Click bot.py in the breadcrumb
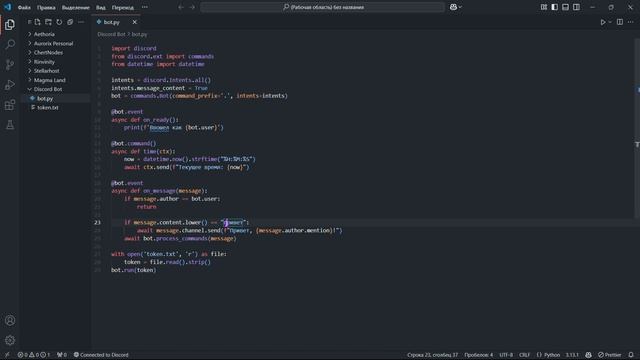Screen dimensions: 640x360 (139, 35)
